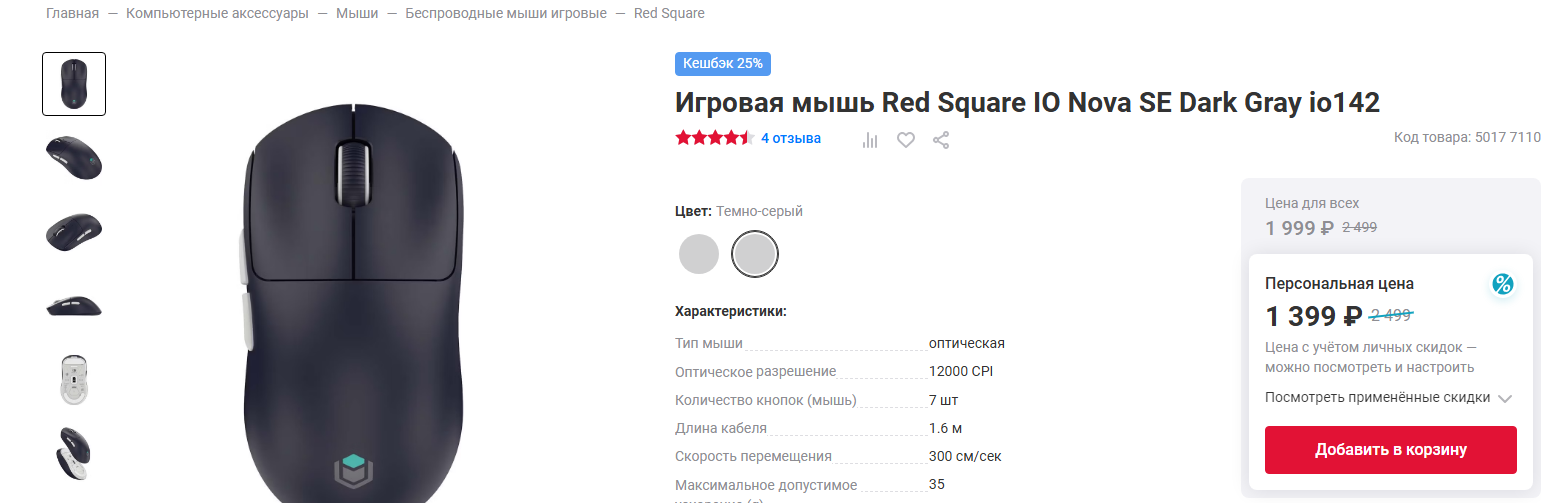The image size is (1541, 503).
Task: Select the first light-gray color swatch
Action: pyautogui.click(x=699, y=254)
